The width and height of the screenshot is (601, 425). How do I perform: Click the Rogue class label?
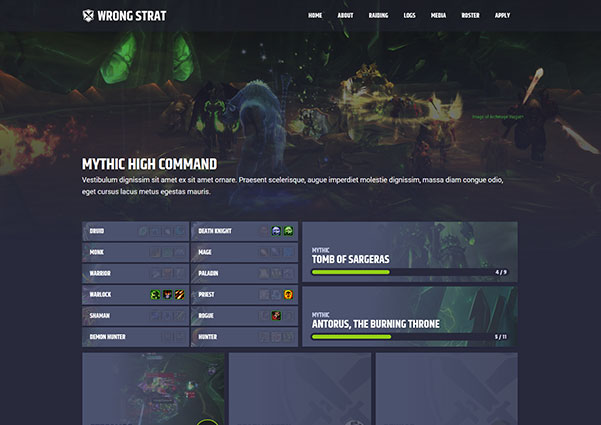tap(206, 315)
